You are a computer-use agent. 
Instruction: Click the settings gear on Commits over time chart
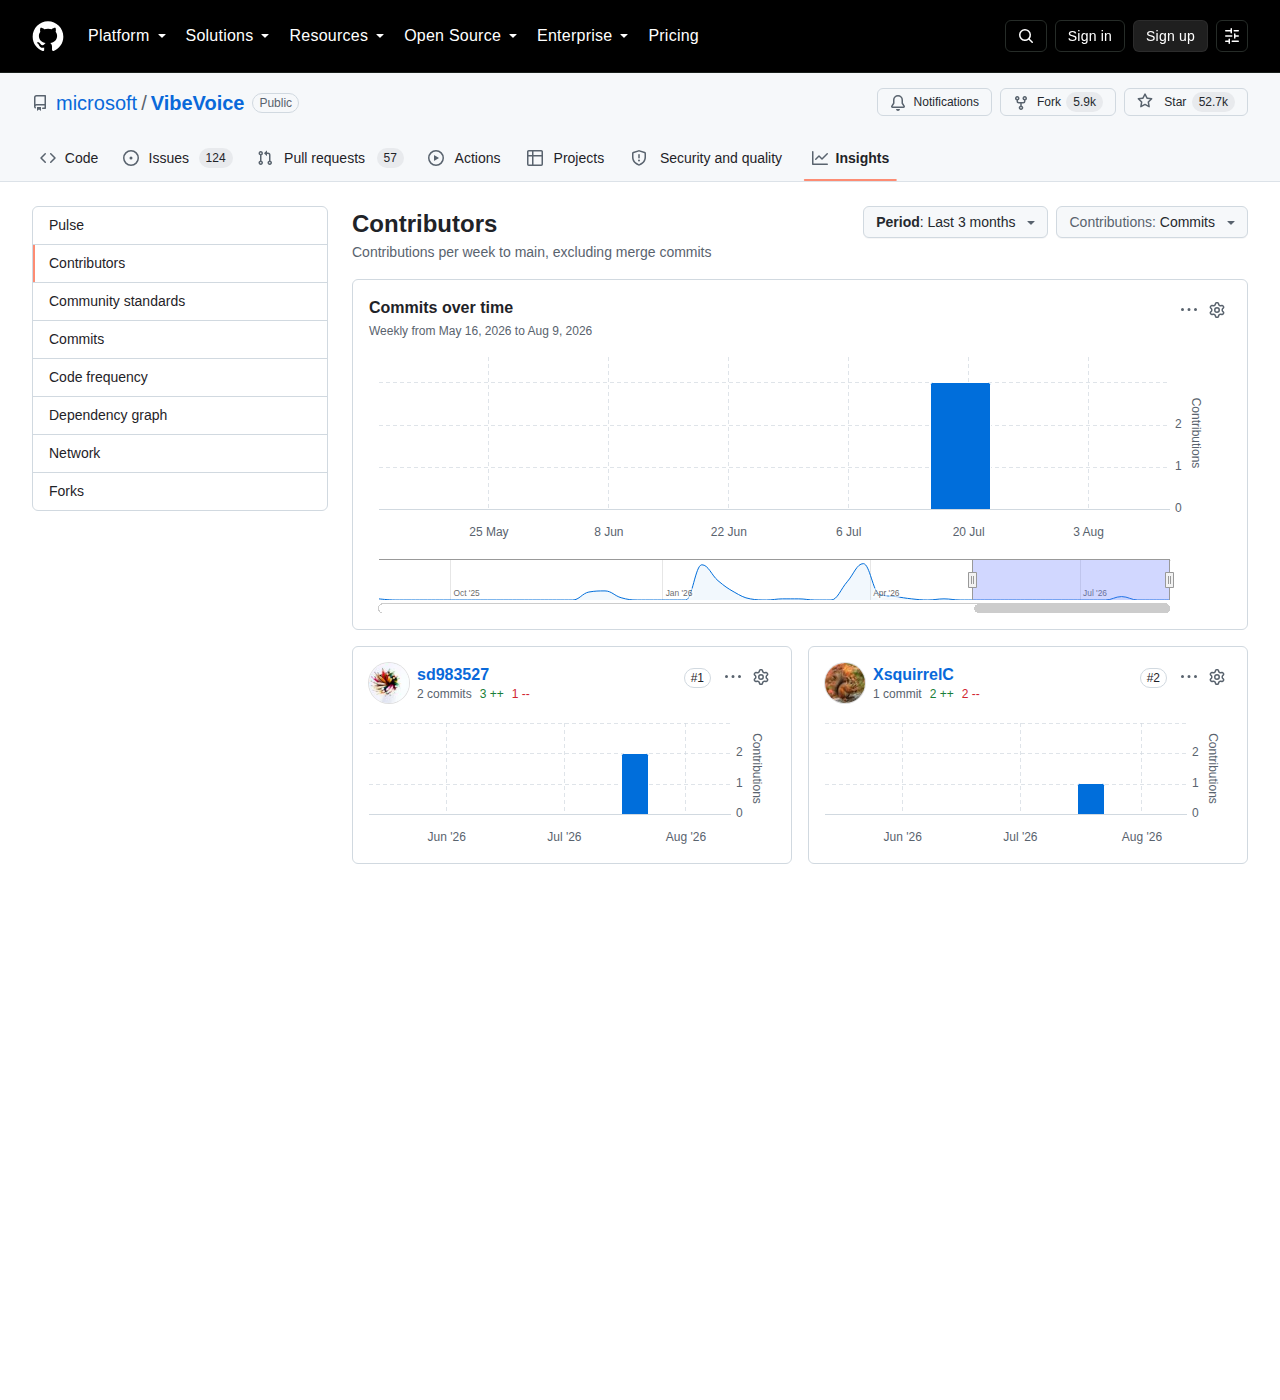click(1217, 310)
